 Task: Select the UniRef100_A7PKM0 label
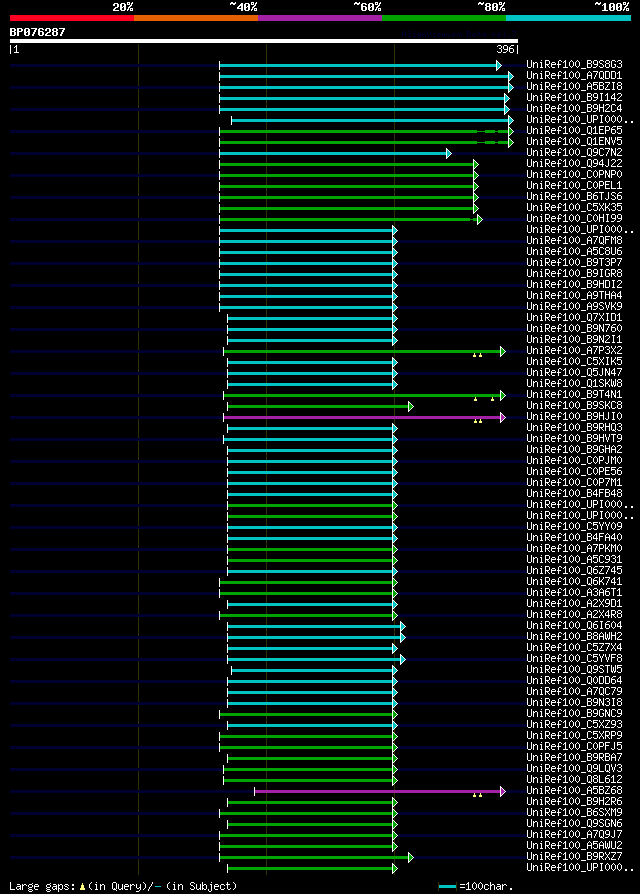(574, 548)
